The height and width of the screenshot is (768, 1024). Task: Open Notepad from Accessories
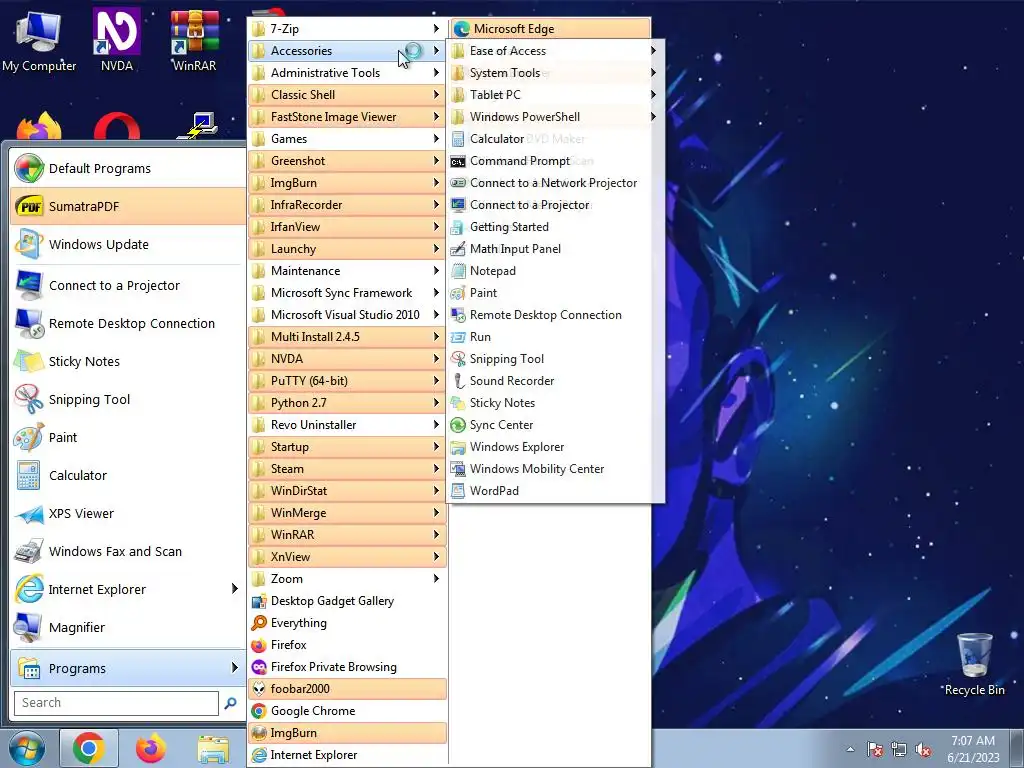[555, 270]
